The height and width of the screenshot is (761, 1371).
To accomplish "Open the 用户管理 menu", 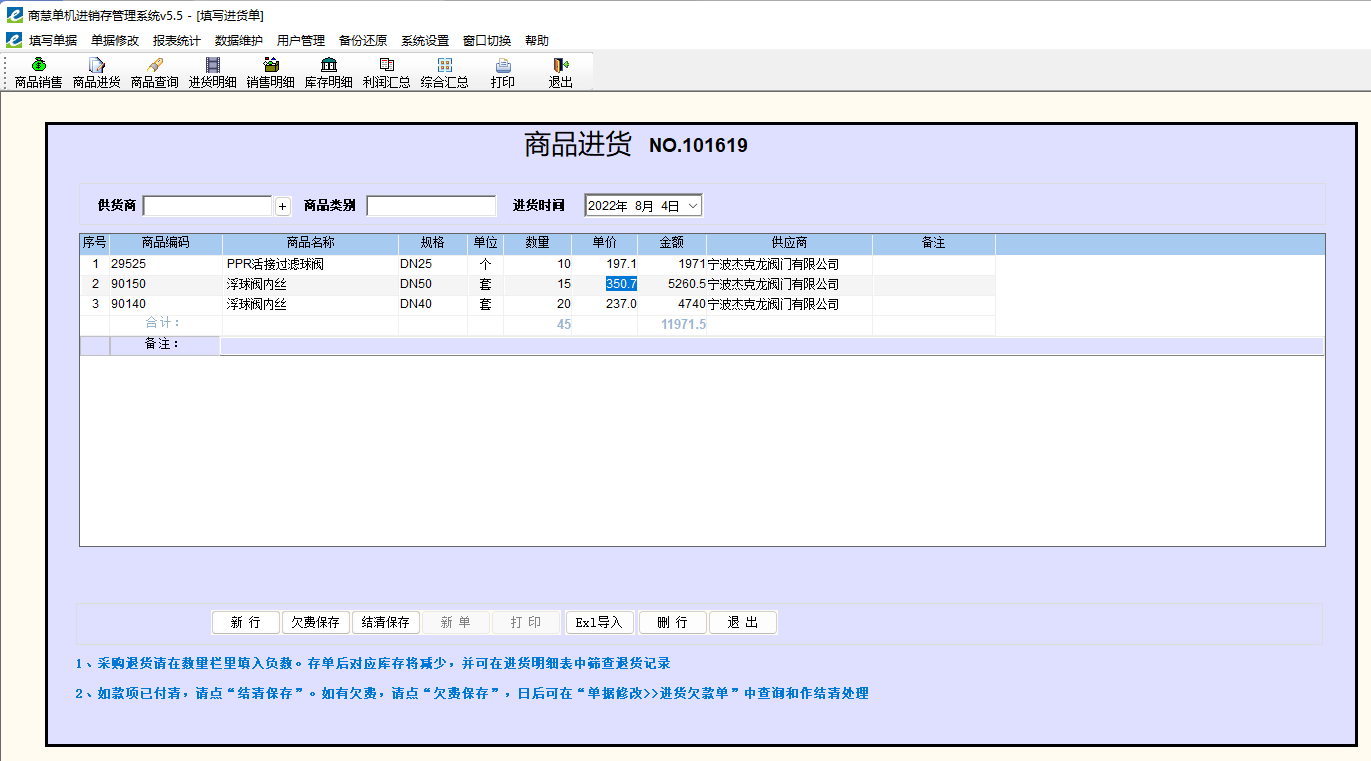I will point(301,41).
